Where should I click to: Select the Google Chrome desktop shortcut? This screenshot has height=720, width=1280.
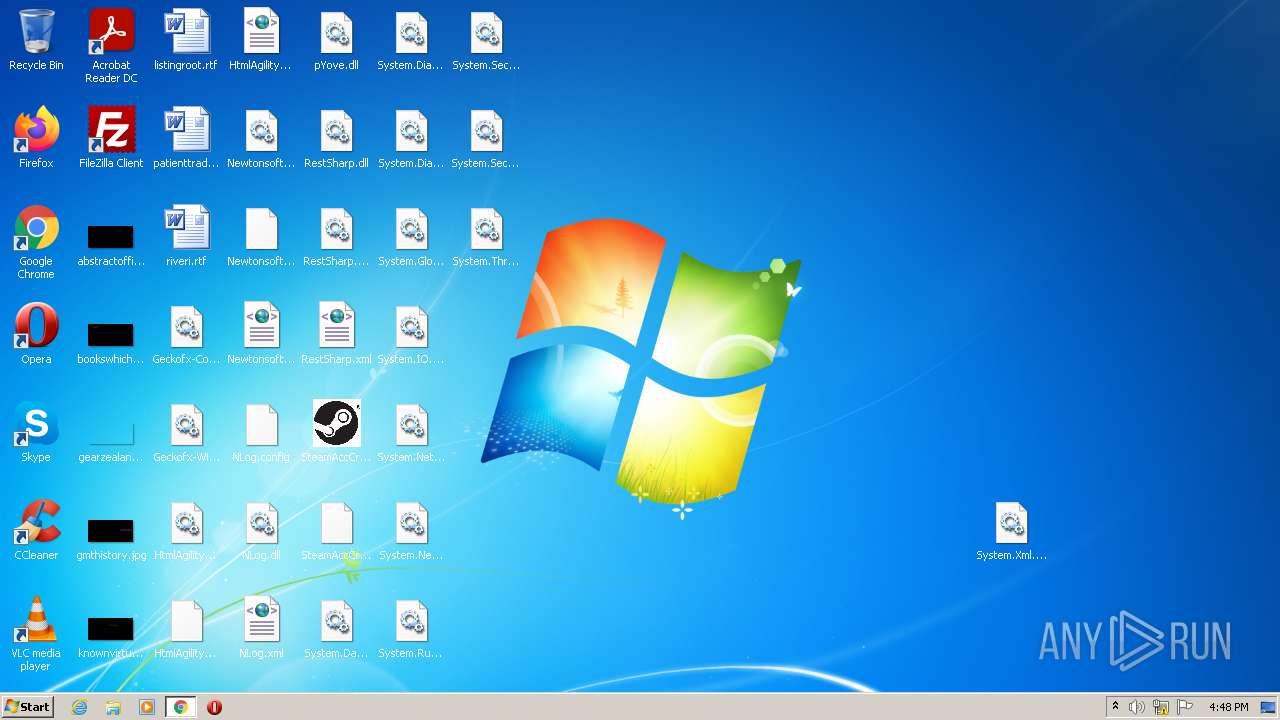tap(36, 242)
